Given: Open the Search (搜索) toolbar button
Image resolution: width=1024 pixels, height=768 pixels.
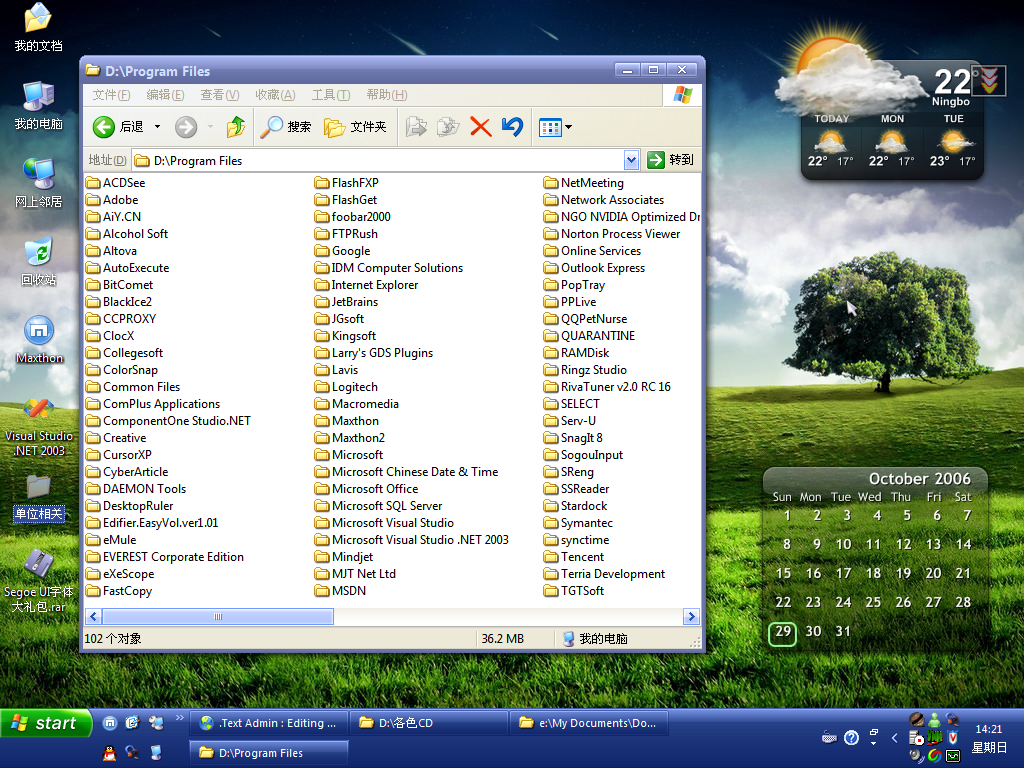Looking at the screenshot, I should [x=285, y=127].
